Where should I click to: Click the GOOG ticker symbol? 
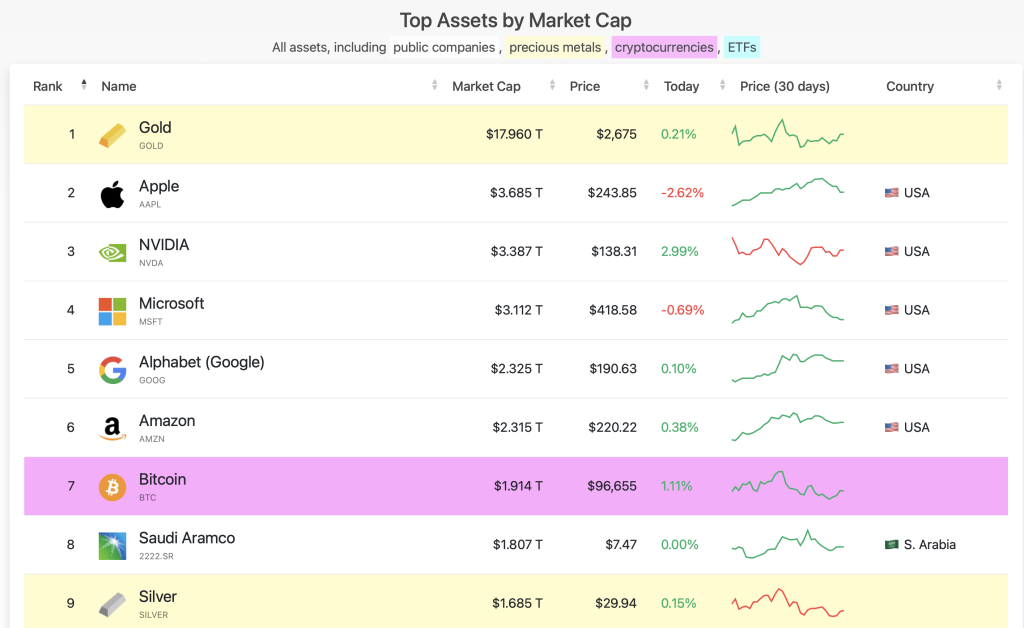[152, 380]
